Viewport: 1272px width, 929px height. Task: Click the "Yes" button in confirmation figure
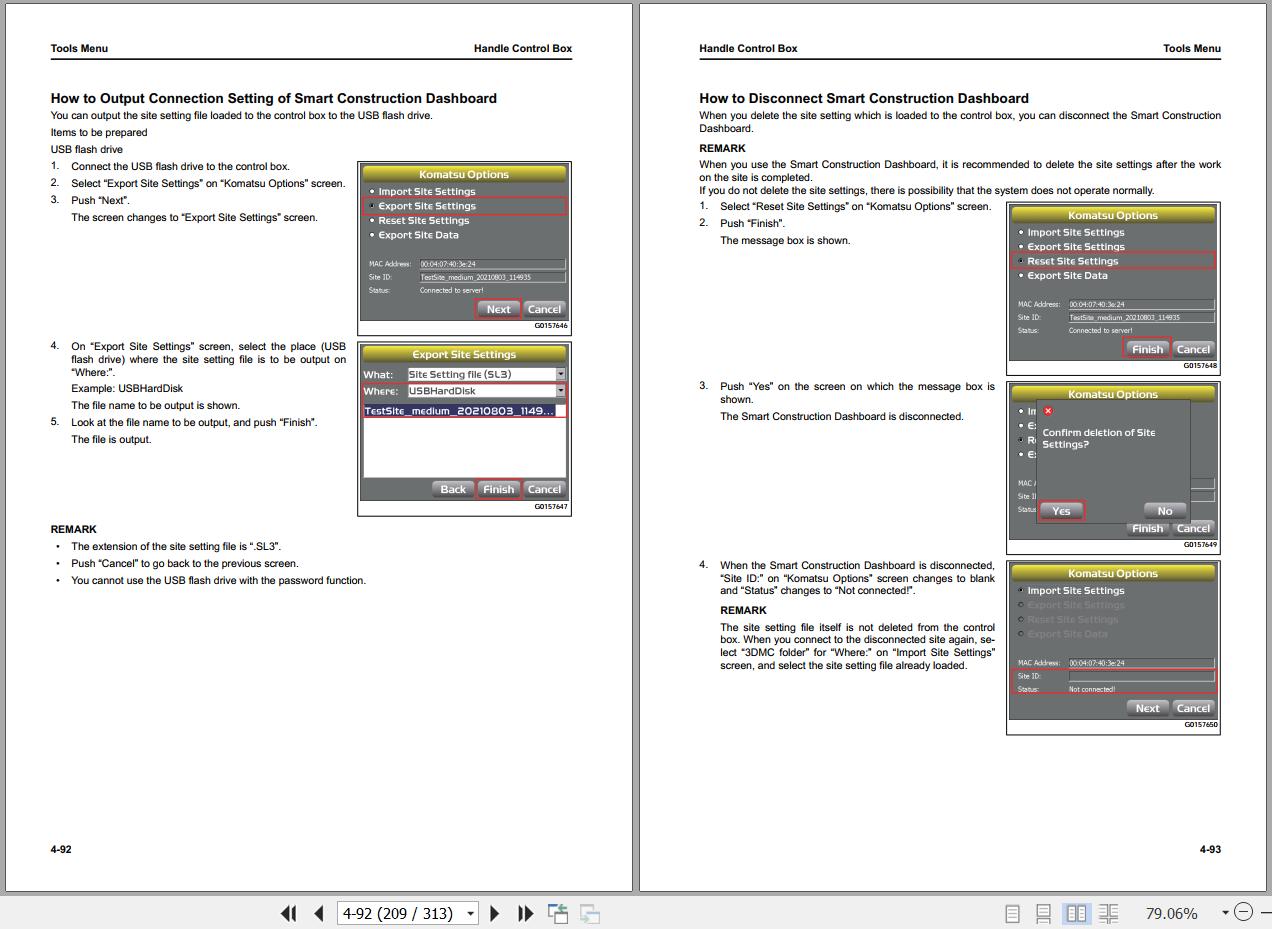tap(1061, 511)
